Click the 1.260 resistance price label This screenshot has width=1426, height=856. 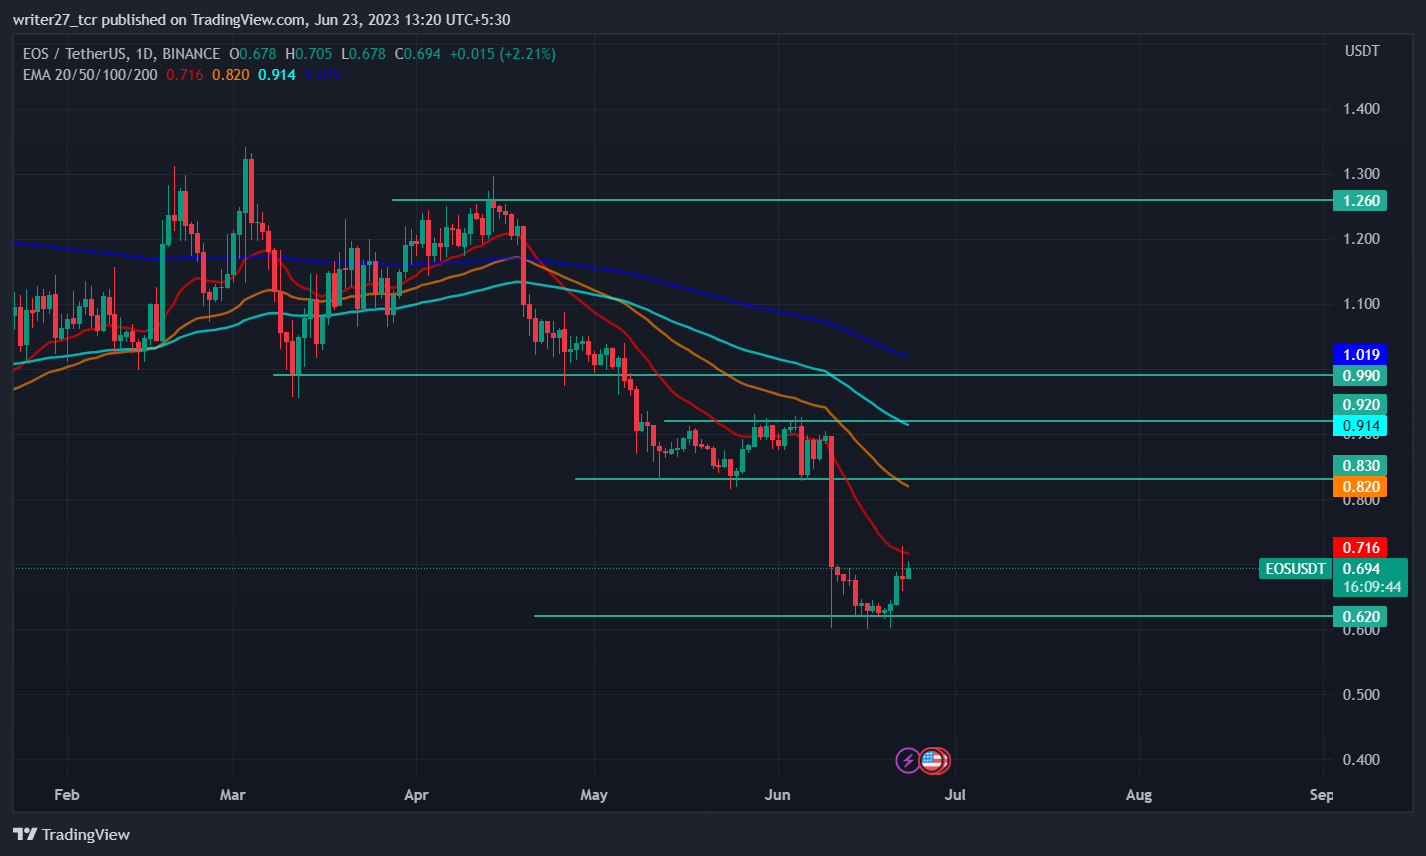click(1360, 201)
